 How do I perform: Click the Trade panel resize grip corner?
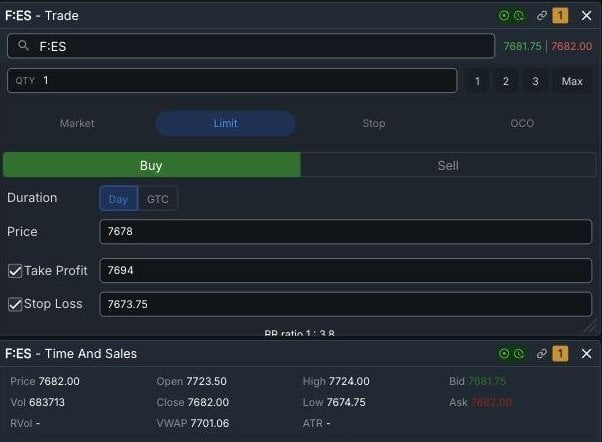point(589,327)
